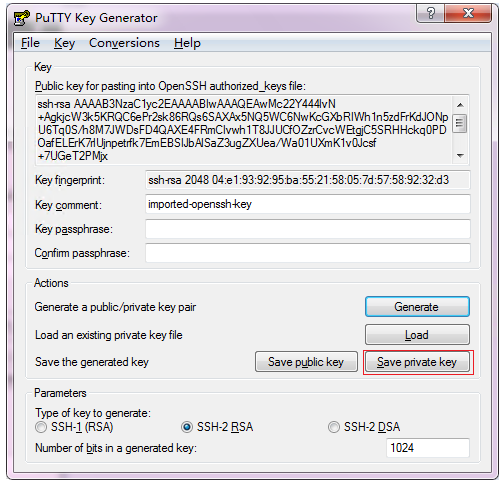Select the SSH-1 (RSA) key type

coord(41,427)
